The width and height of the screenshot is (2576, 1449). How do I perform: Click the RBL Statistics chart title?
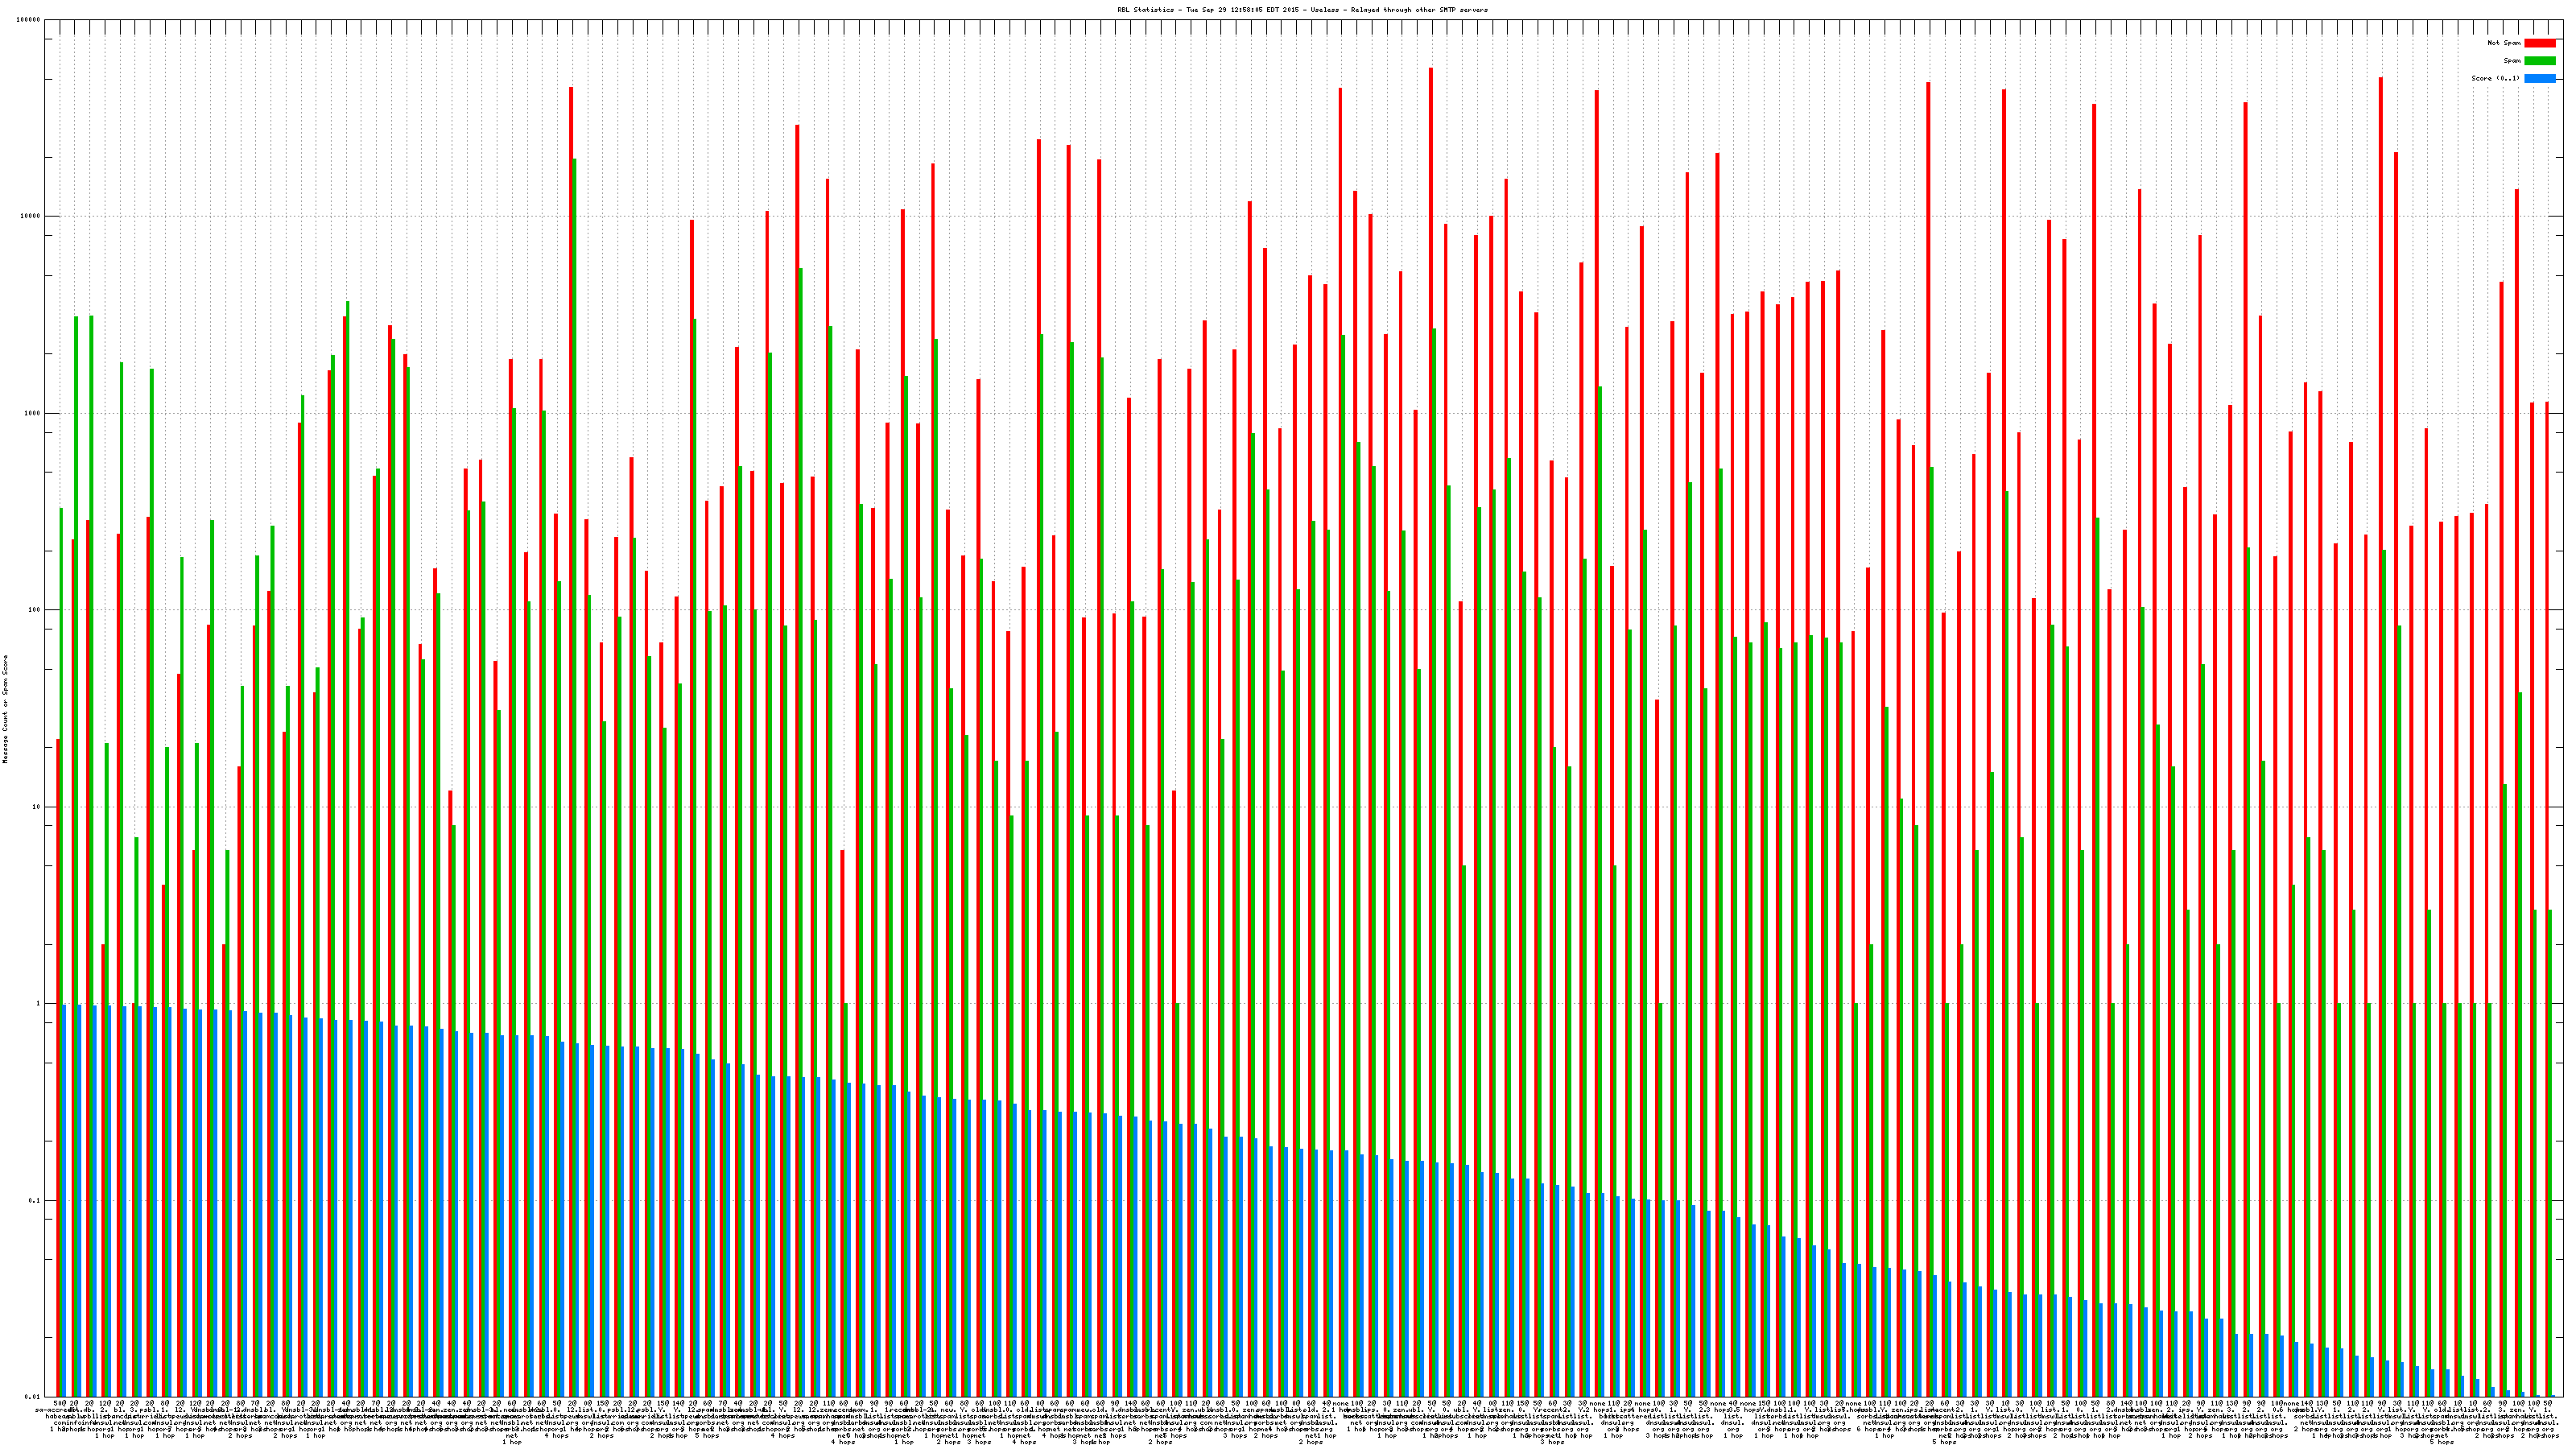tap(1302, 10)
